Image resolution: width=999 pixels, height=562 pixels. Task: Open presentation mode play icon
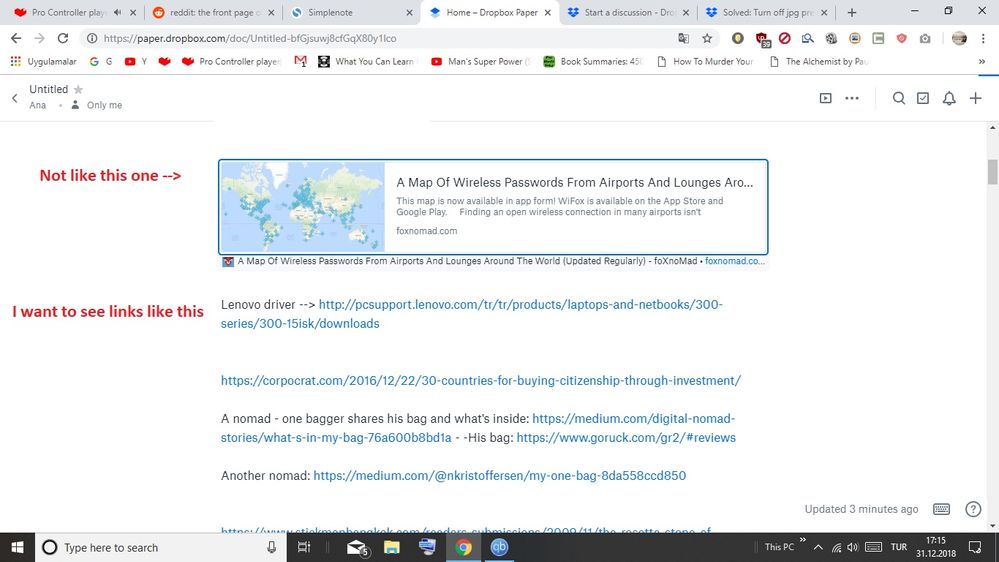pos(825,98)
